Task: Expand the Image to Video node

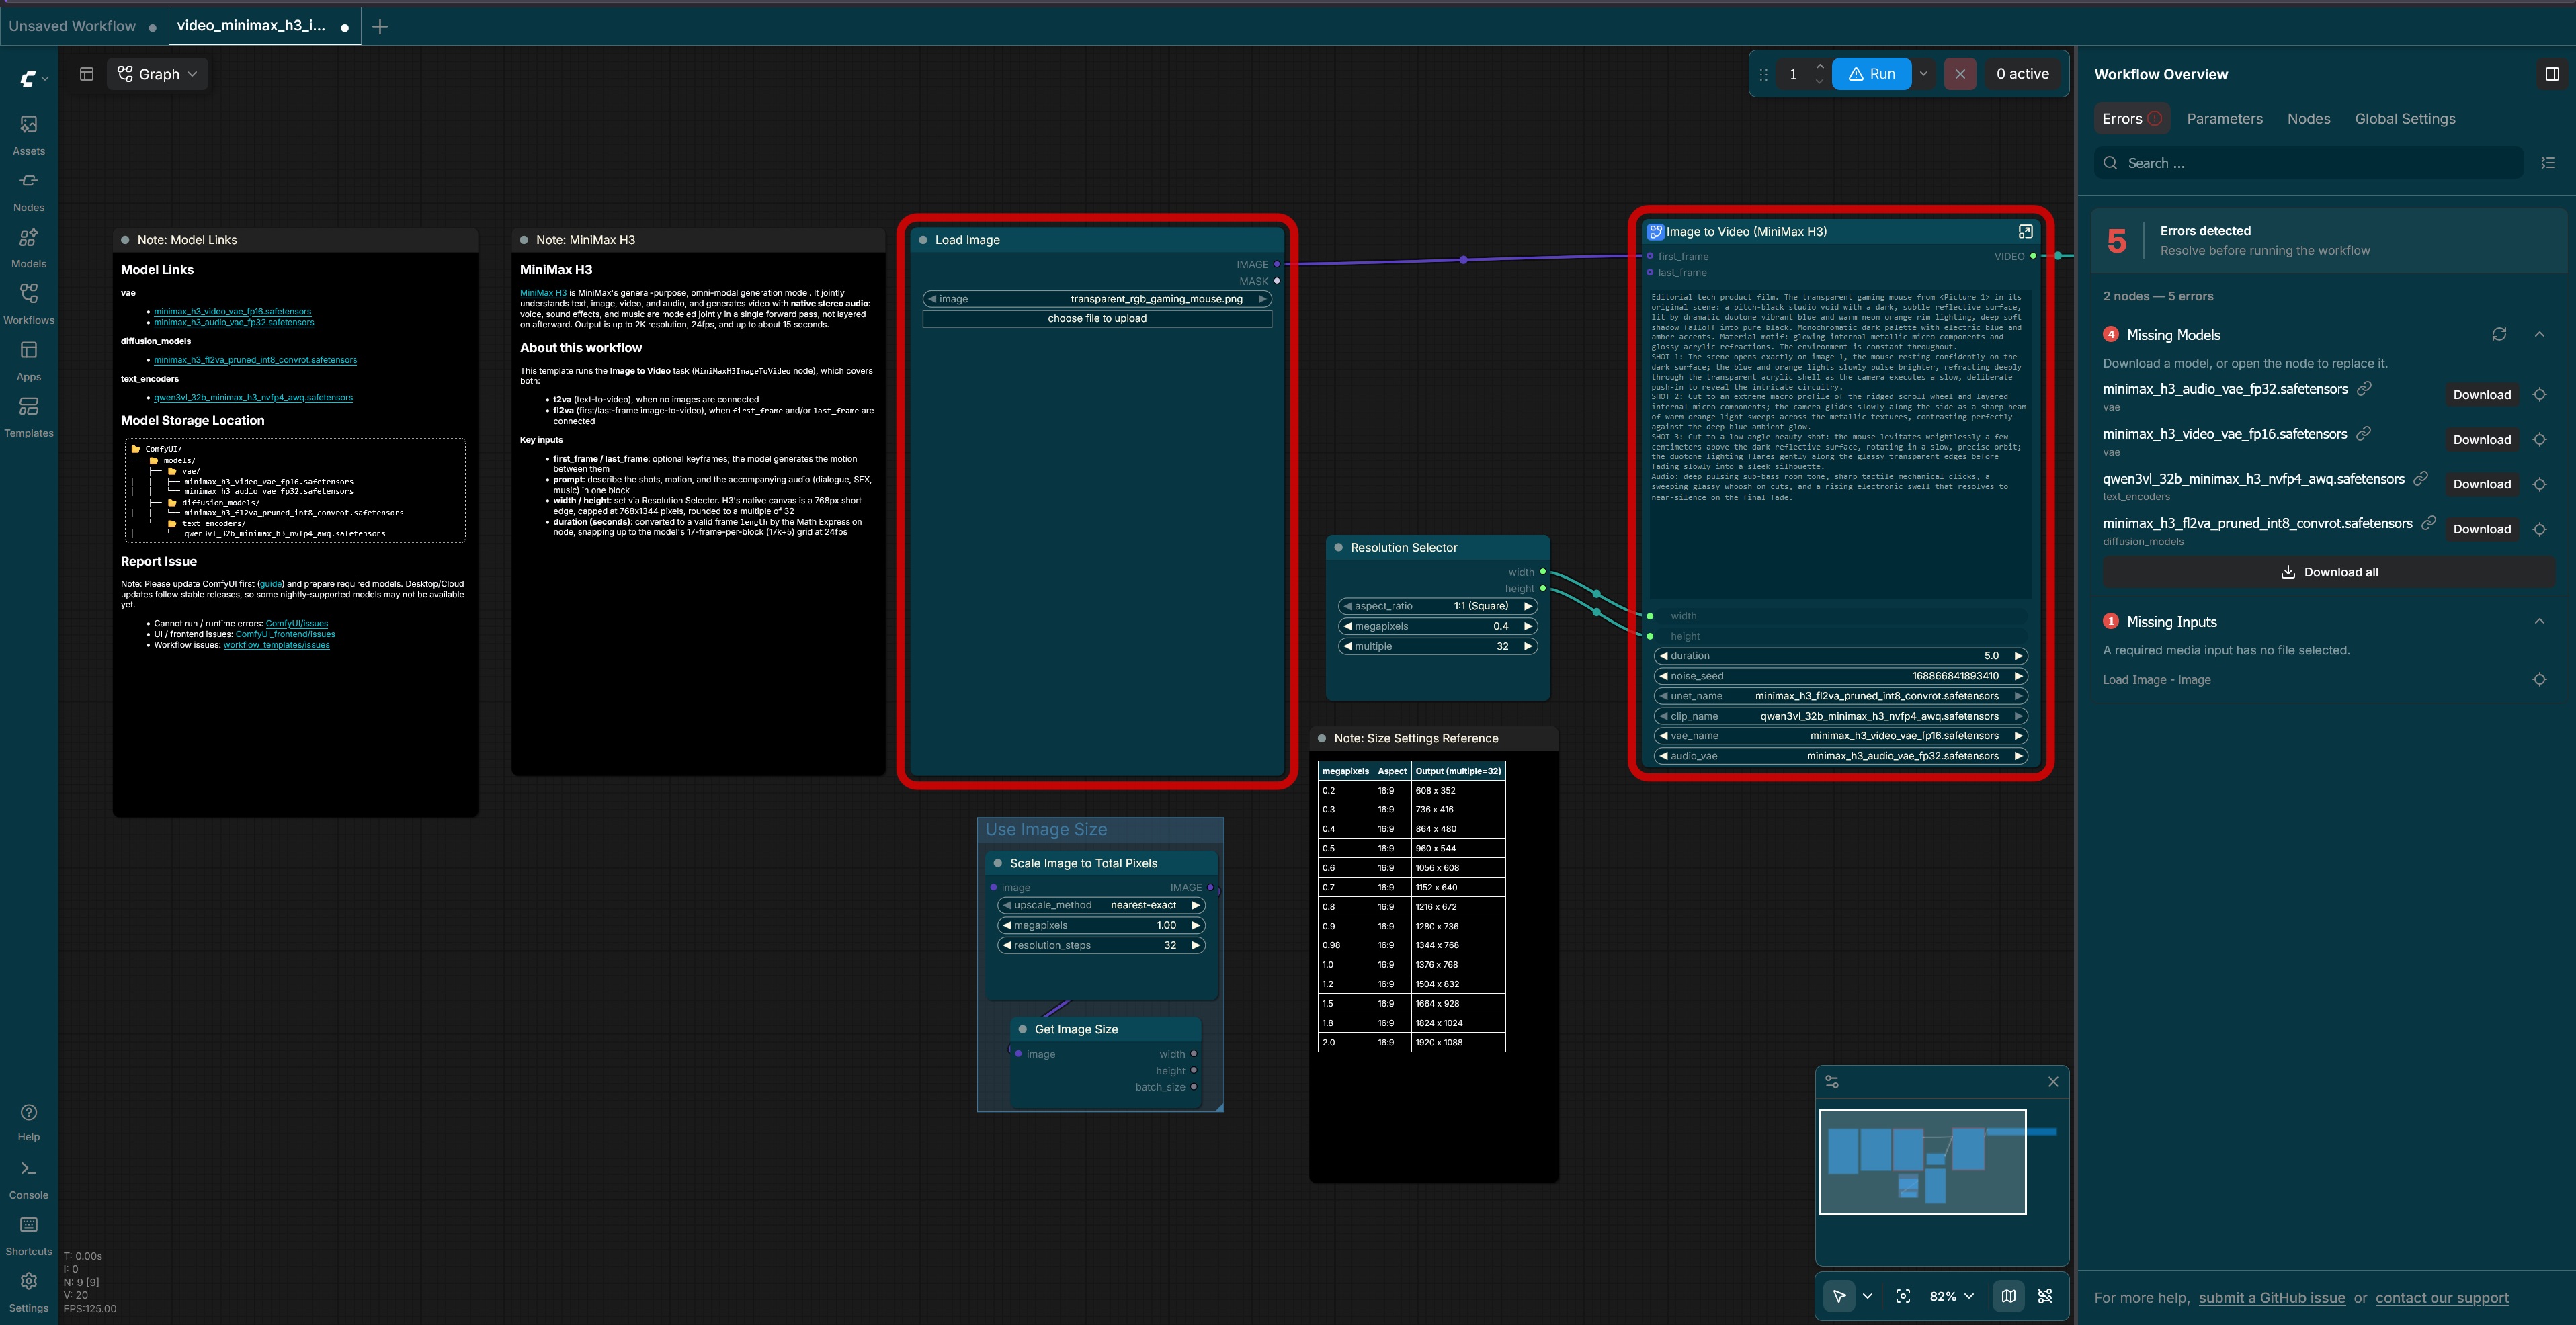Action: (2025, 231)
